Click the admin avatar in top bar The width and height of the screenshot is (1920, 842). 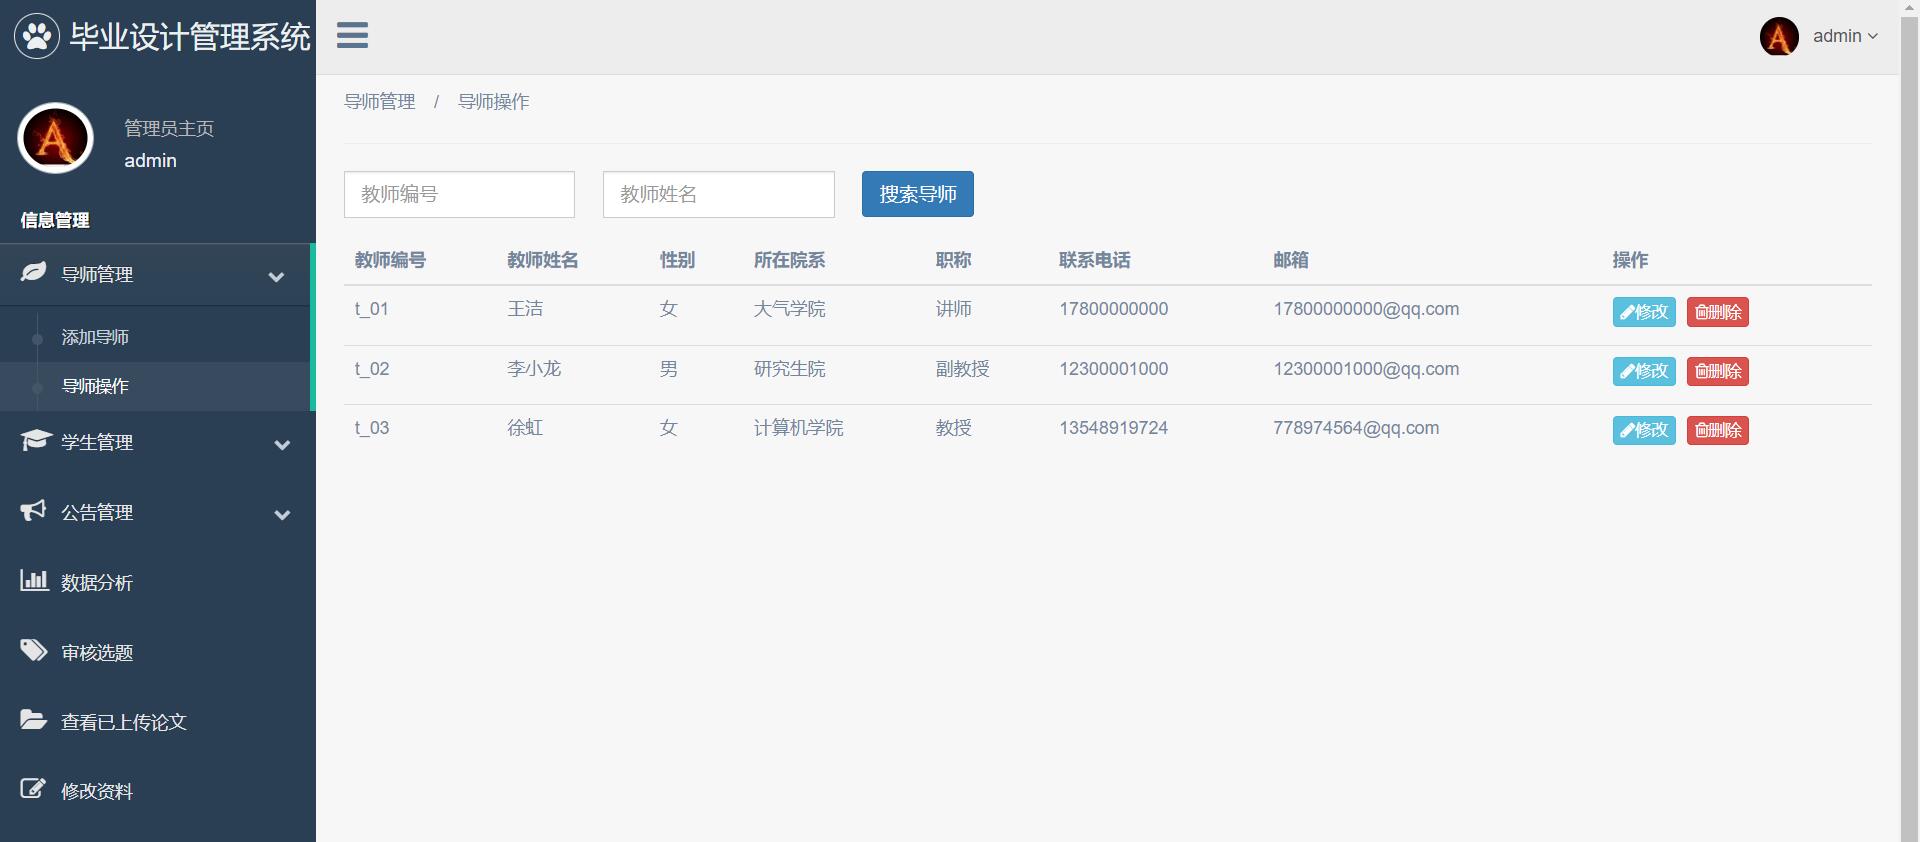[1779, 37]
